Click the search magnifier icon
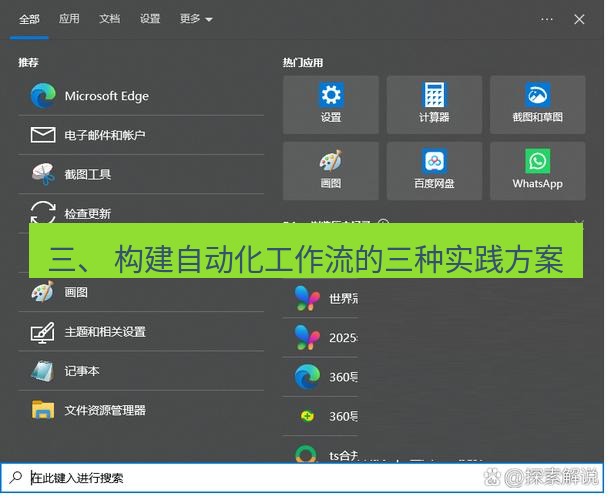 point(16,477)
